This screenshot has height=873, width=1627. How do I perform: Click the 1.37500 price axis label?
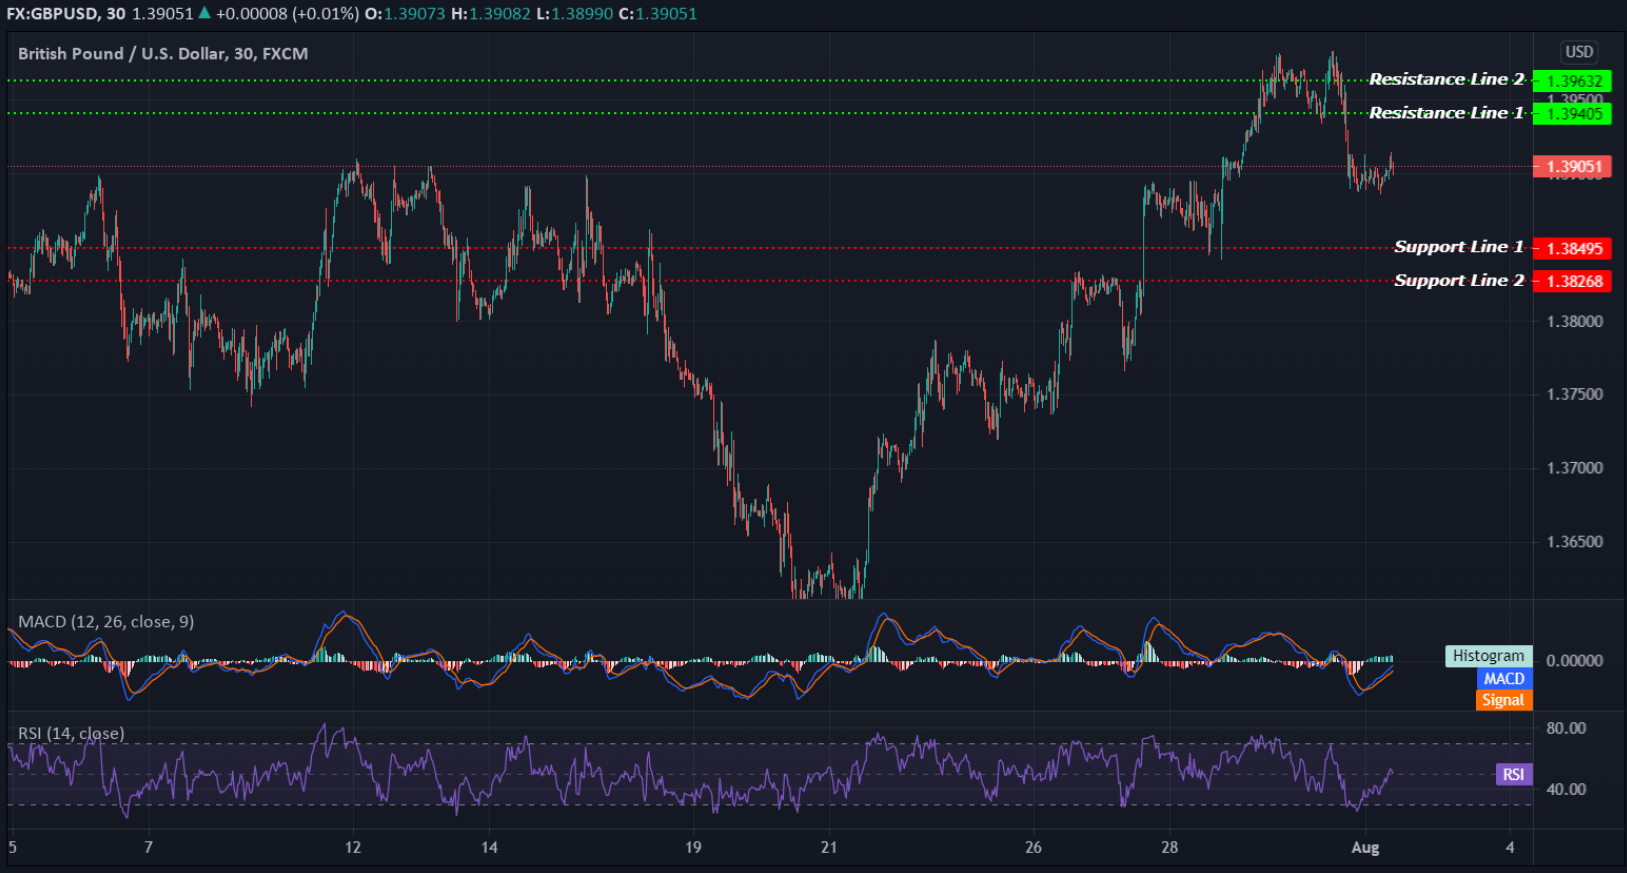coord(1575,394)
